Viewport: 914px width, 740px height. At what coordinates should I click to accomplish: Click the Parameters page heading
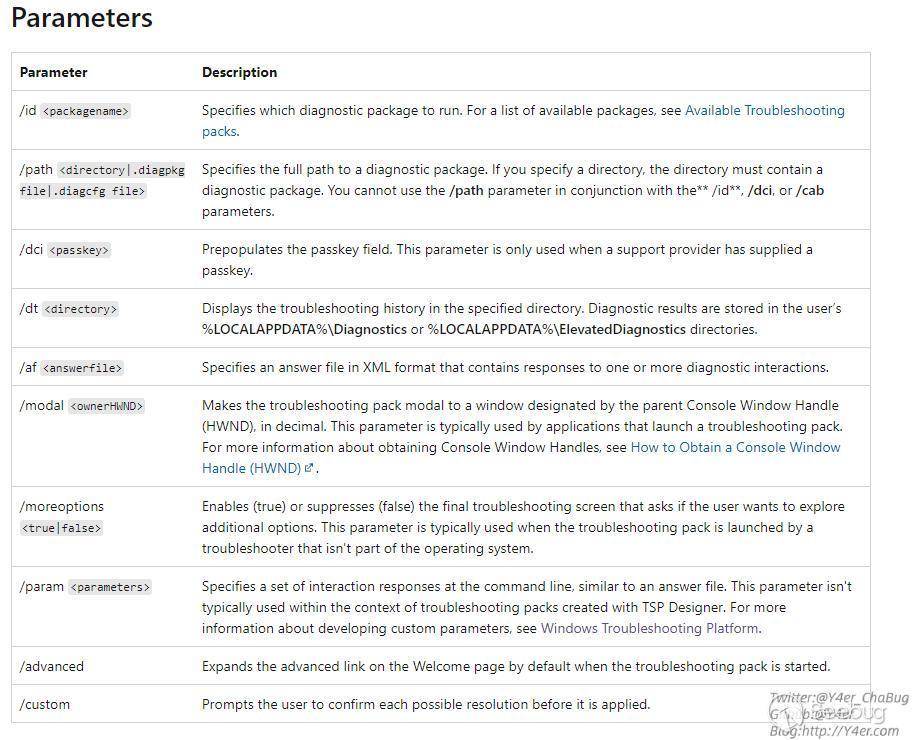click(x=82, y=18)
